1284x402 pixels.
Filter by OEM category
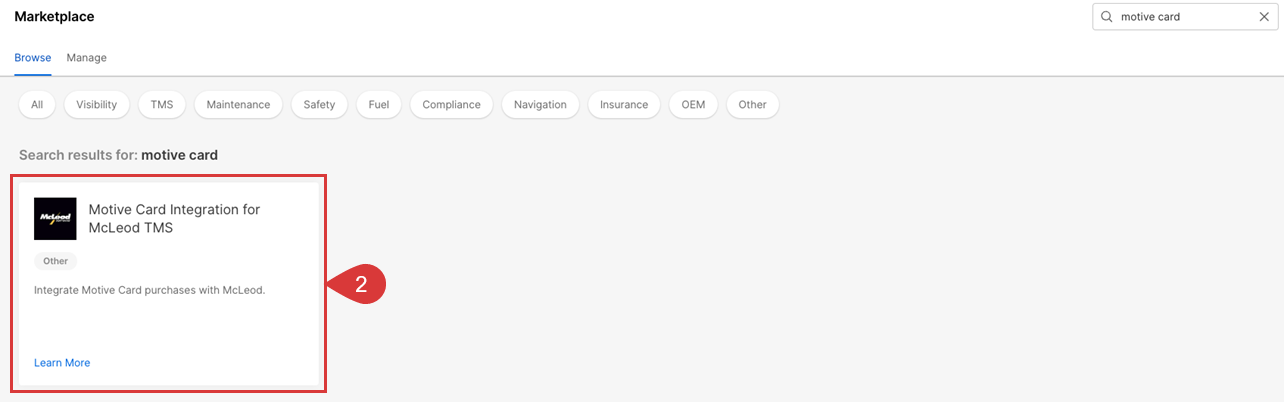(x=693, y=104)
